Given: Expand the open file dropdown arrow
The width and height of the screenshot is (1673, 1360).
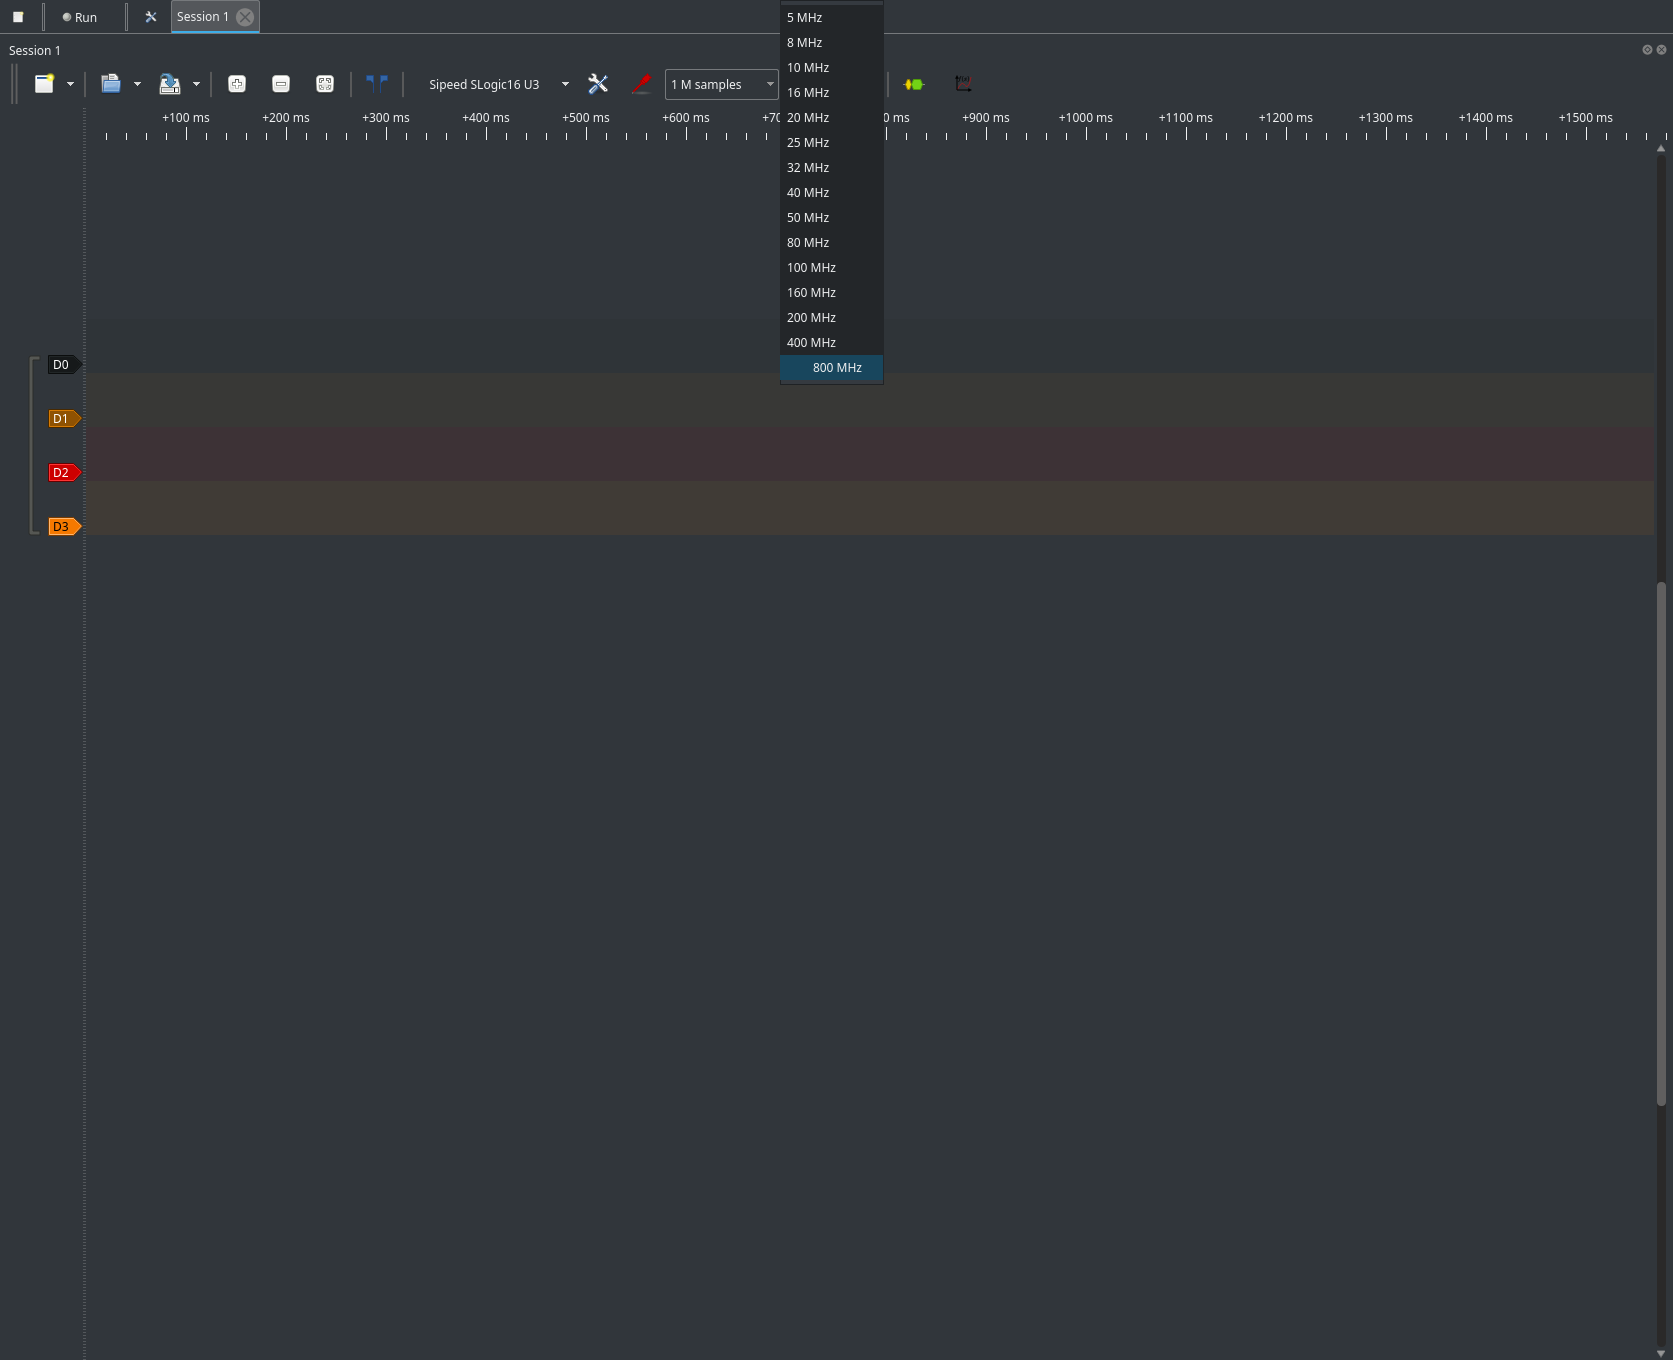Looking at the screenshot, I should 137,84.
